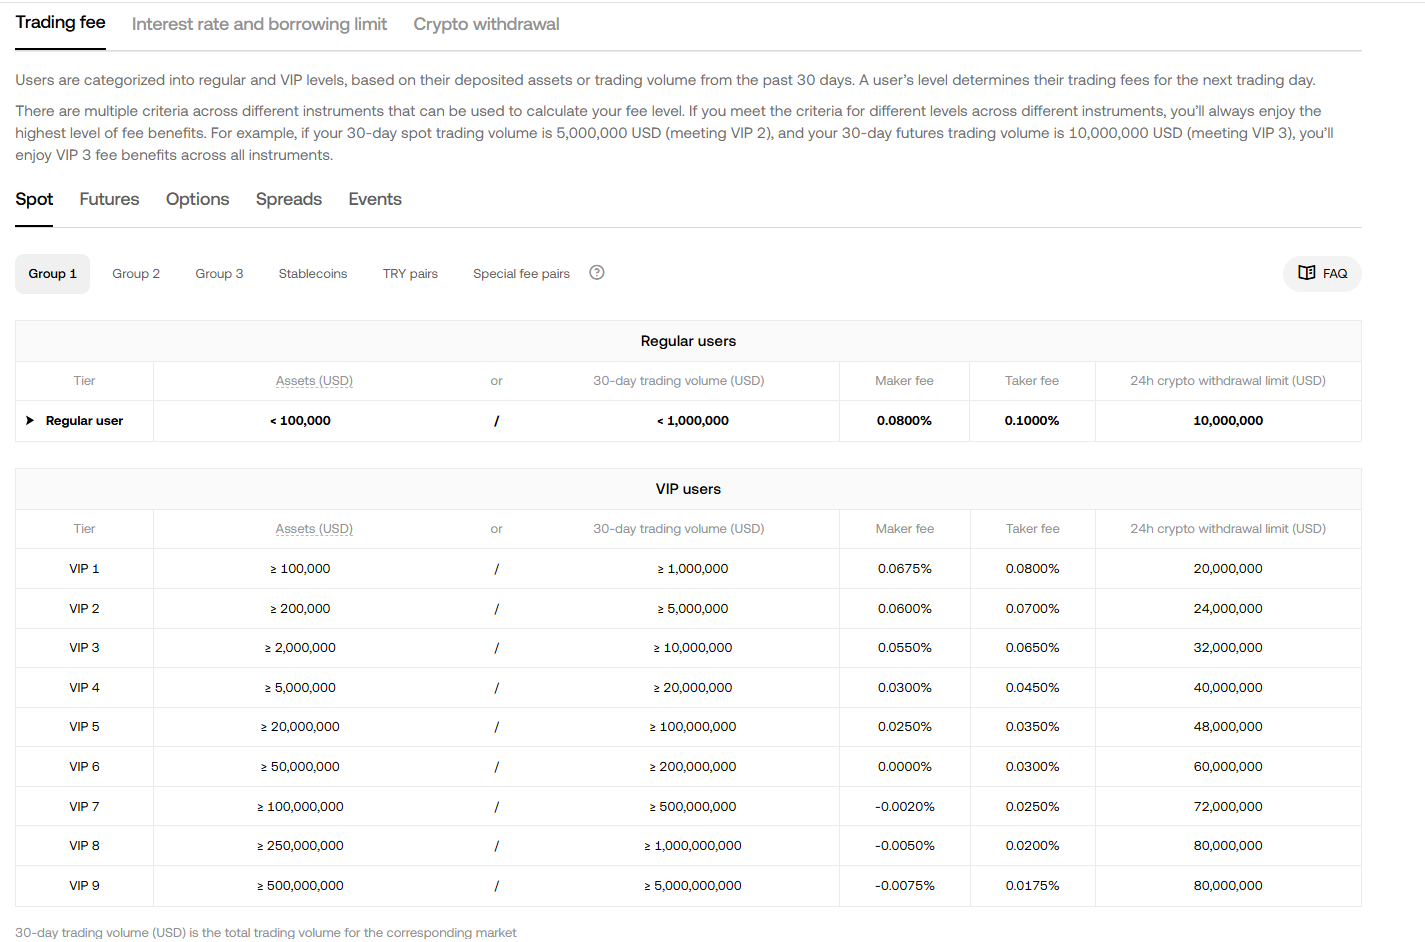Viewport: 1425px width, 942px height.
Task: Open the FAQ book icon button
Action: point(1322,273)
